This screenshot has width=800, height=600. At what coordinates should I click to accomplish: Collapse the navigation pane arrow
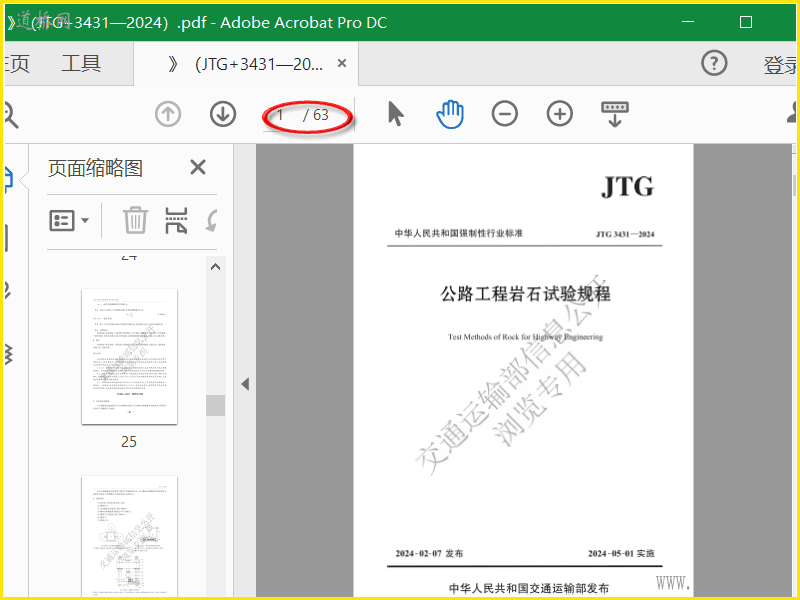click(x=245, y=384)
